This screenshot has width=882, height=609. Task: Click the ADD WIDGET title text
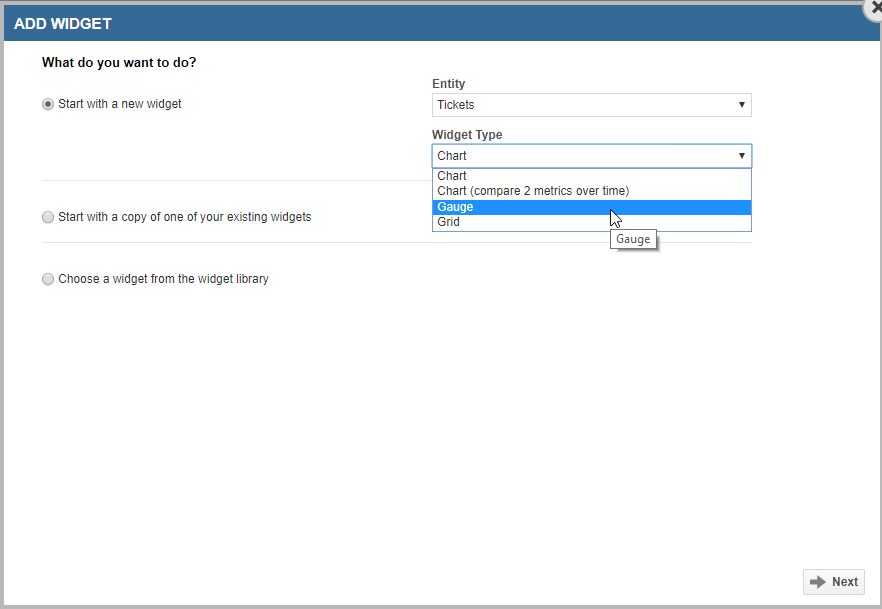63,24
